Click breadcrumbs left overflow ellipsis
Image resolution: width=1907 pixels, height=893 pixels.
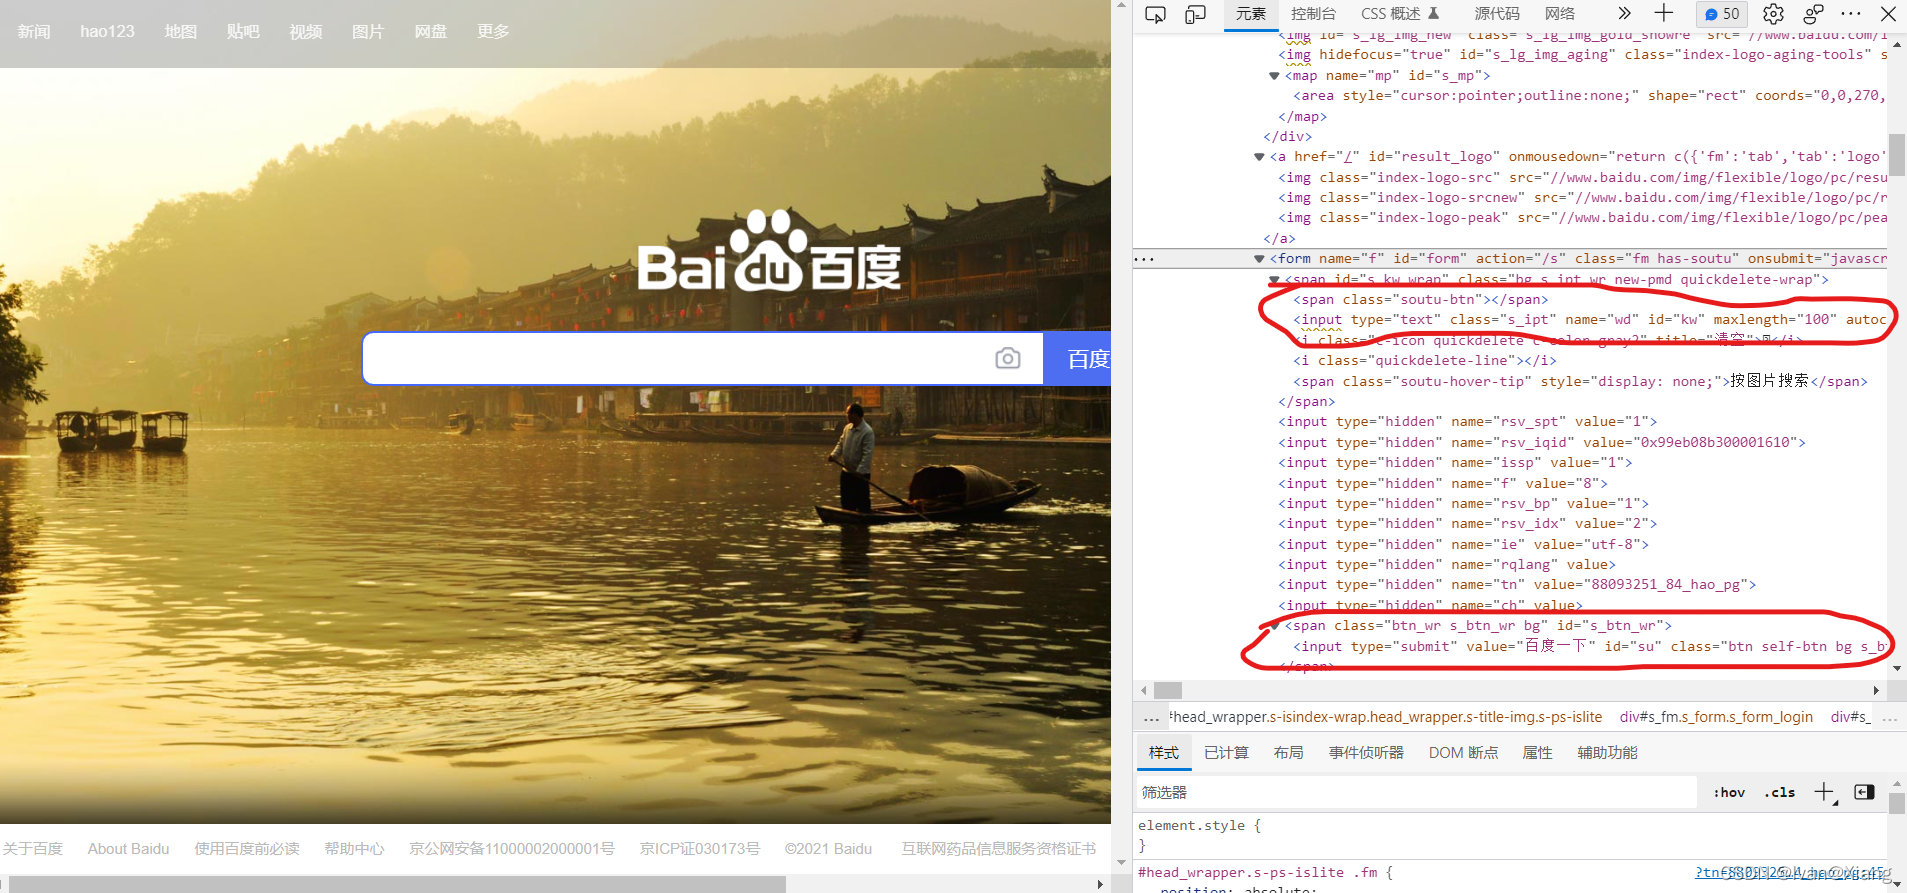pyautogui.click(x=1152, y=718)
